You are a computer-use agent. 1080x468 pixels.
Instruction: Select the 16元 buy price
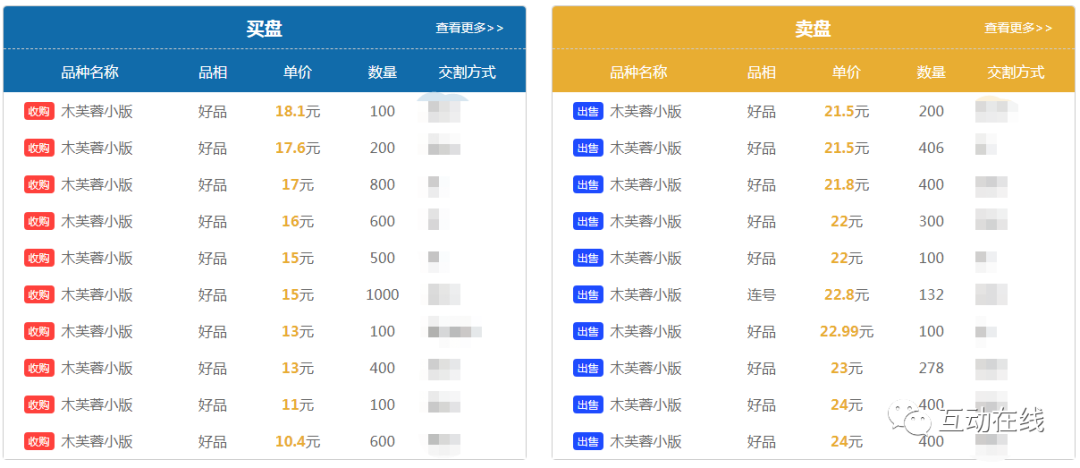(298, 221)
